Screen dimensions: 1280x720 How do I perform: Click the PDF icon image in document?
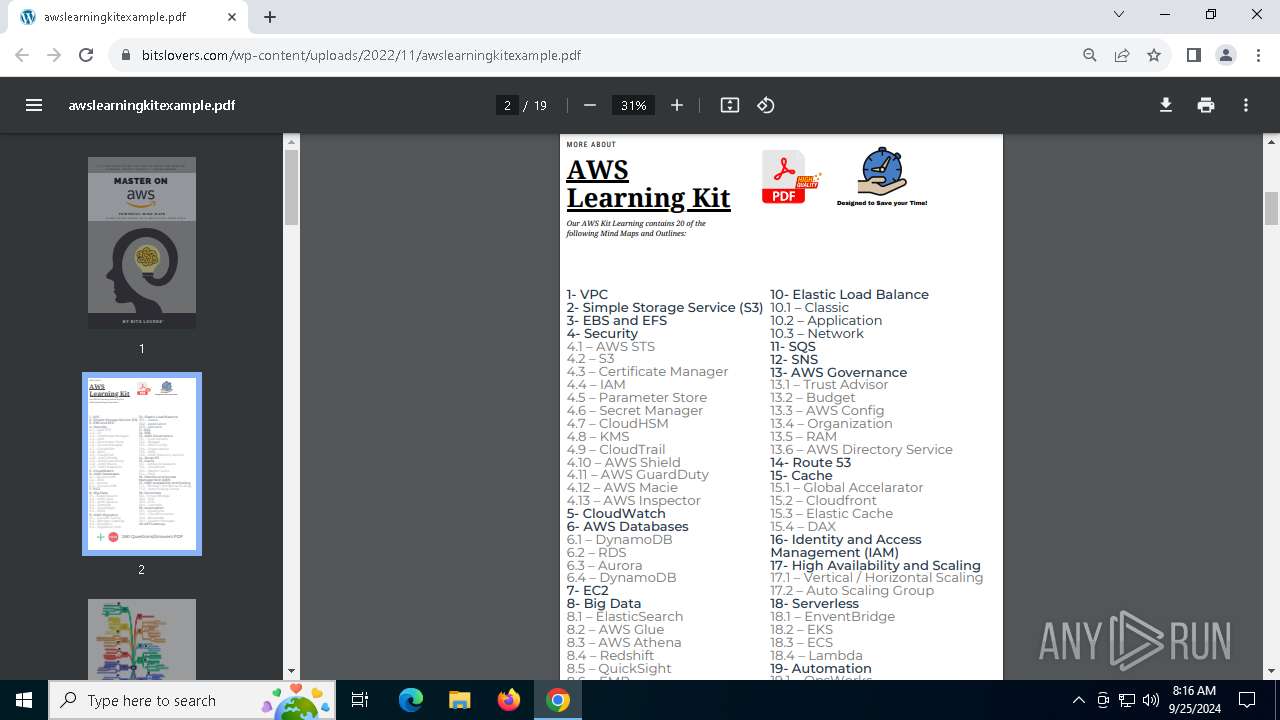[790, 177]
